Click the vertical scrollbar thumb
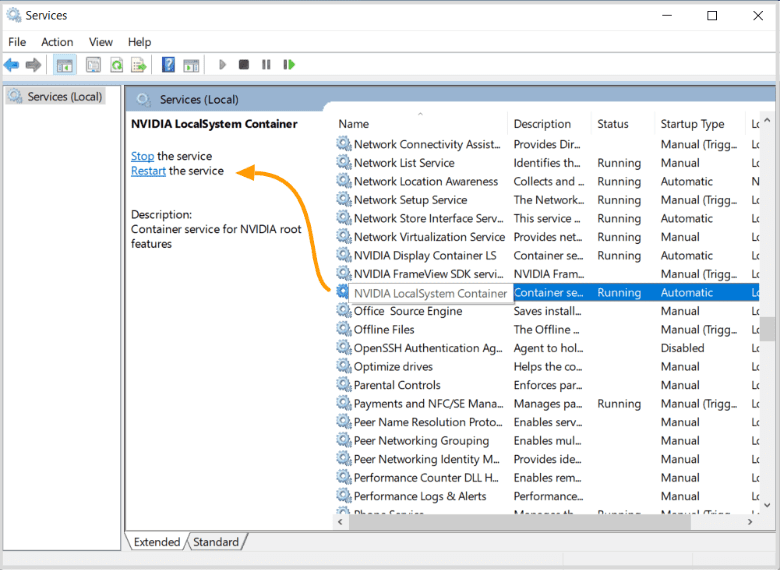This screenshot has height=570, width=780. click(x=767, y=328)
